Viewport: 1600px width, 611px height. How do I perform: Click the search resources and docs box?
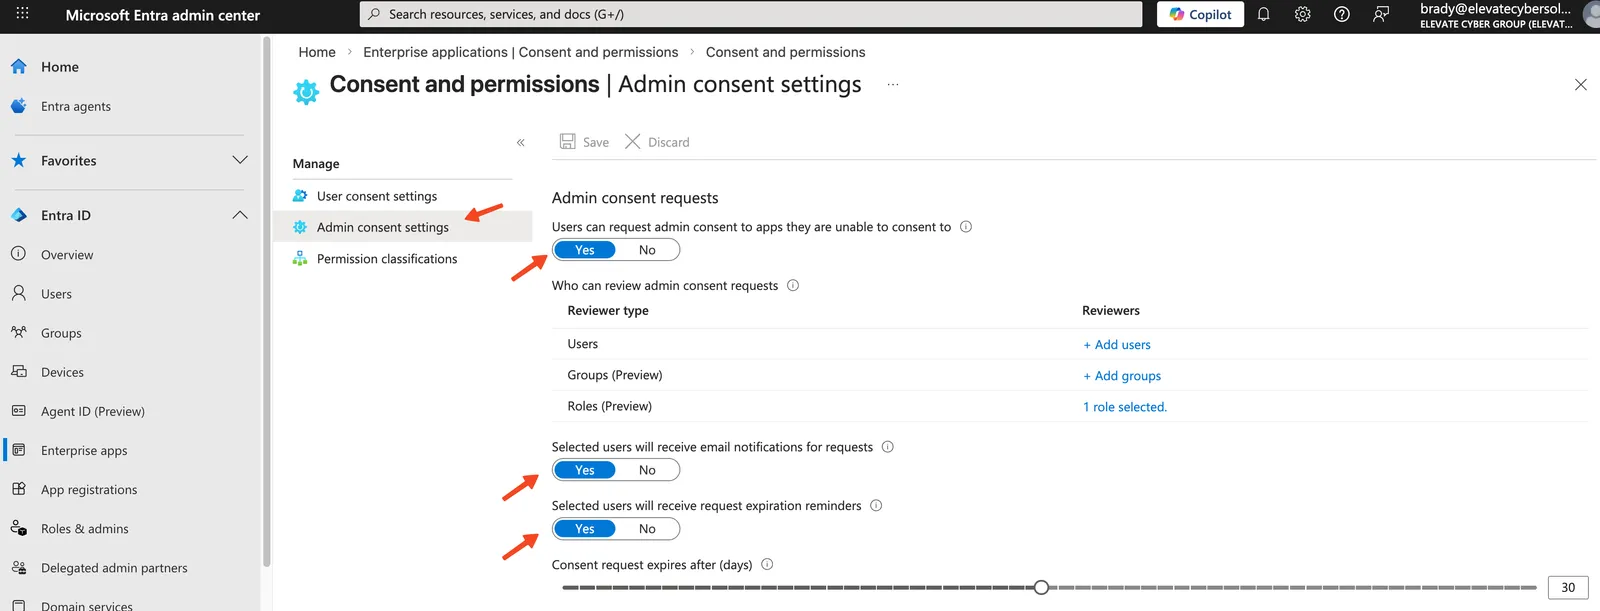pyautogui.click(x=751, y=14)
